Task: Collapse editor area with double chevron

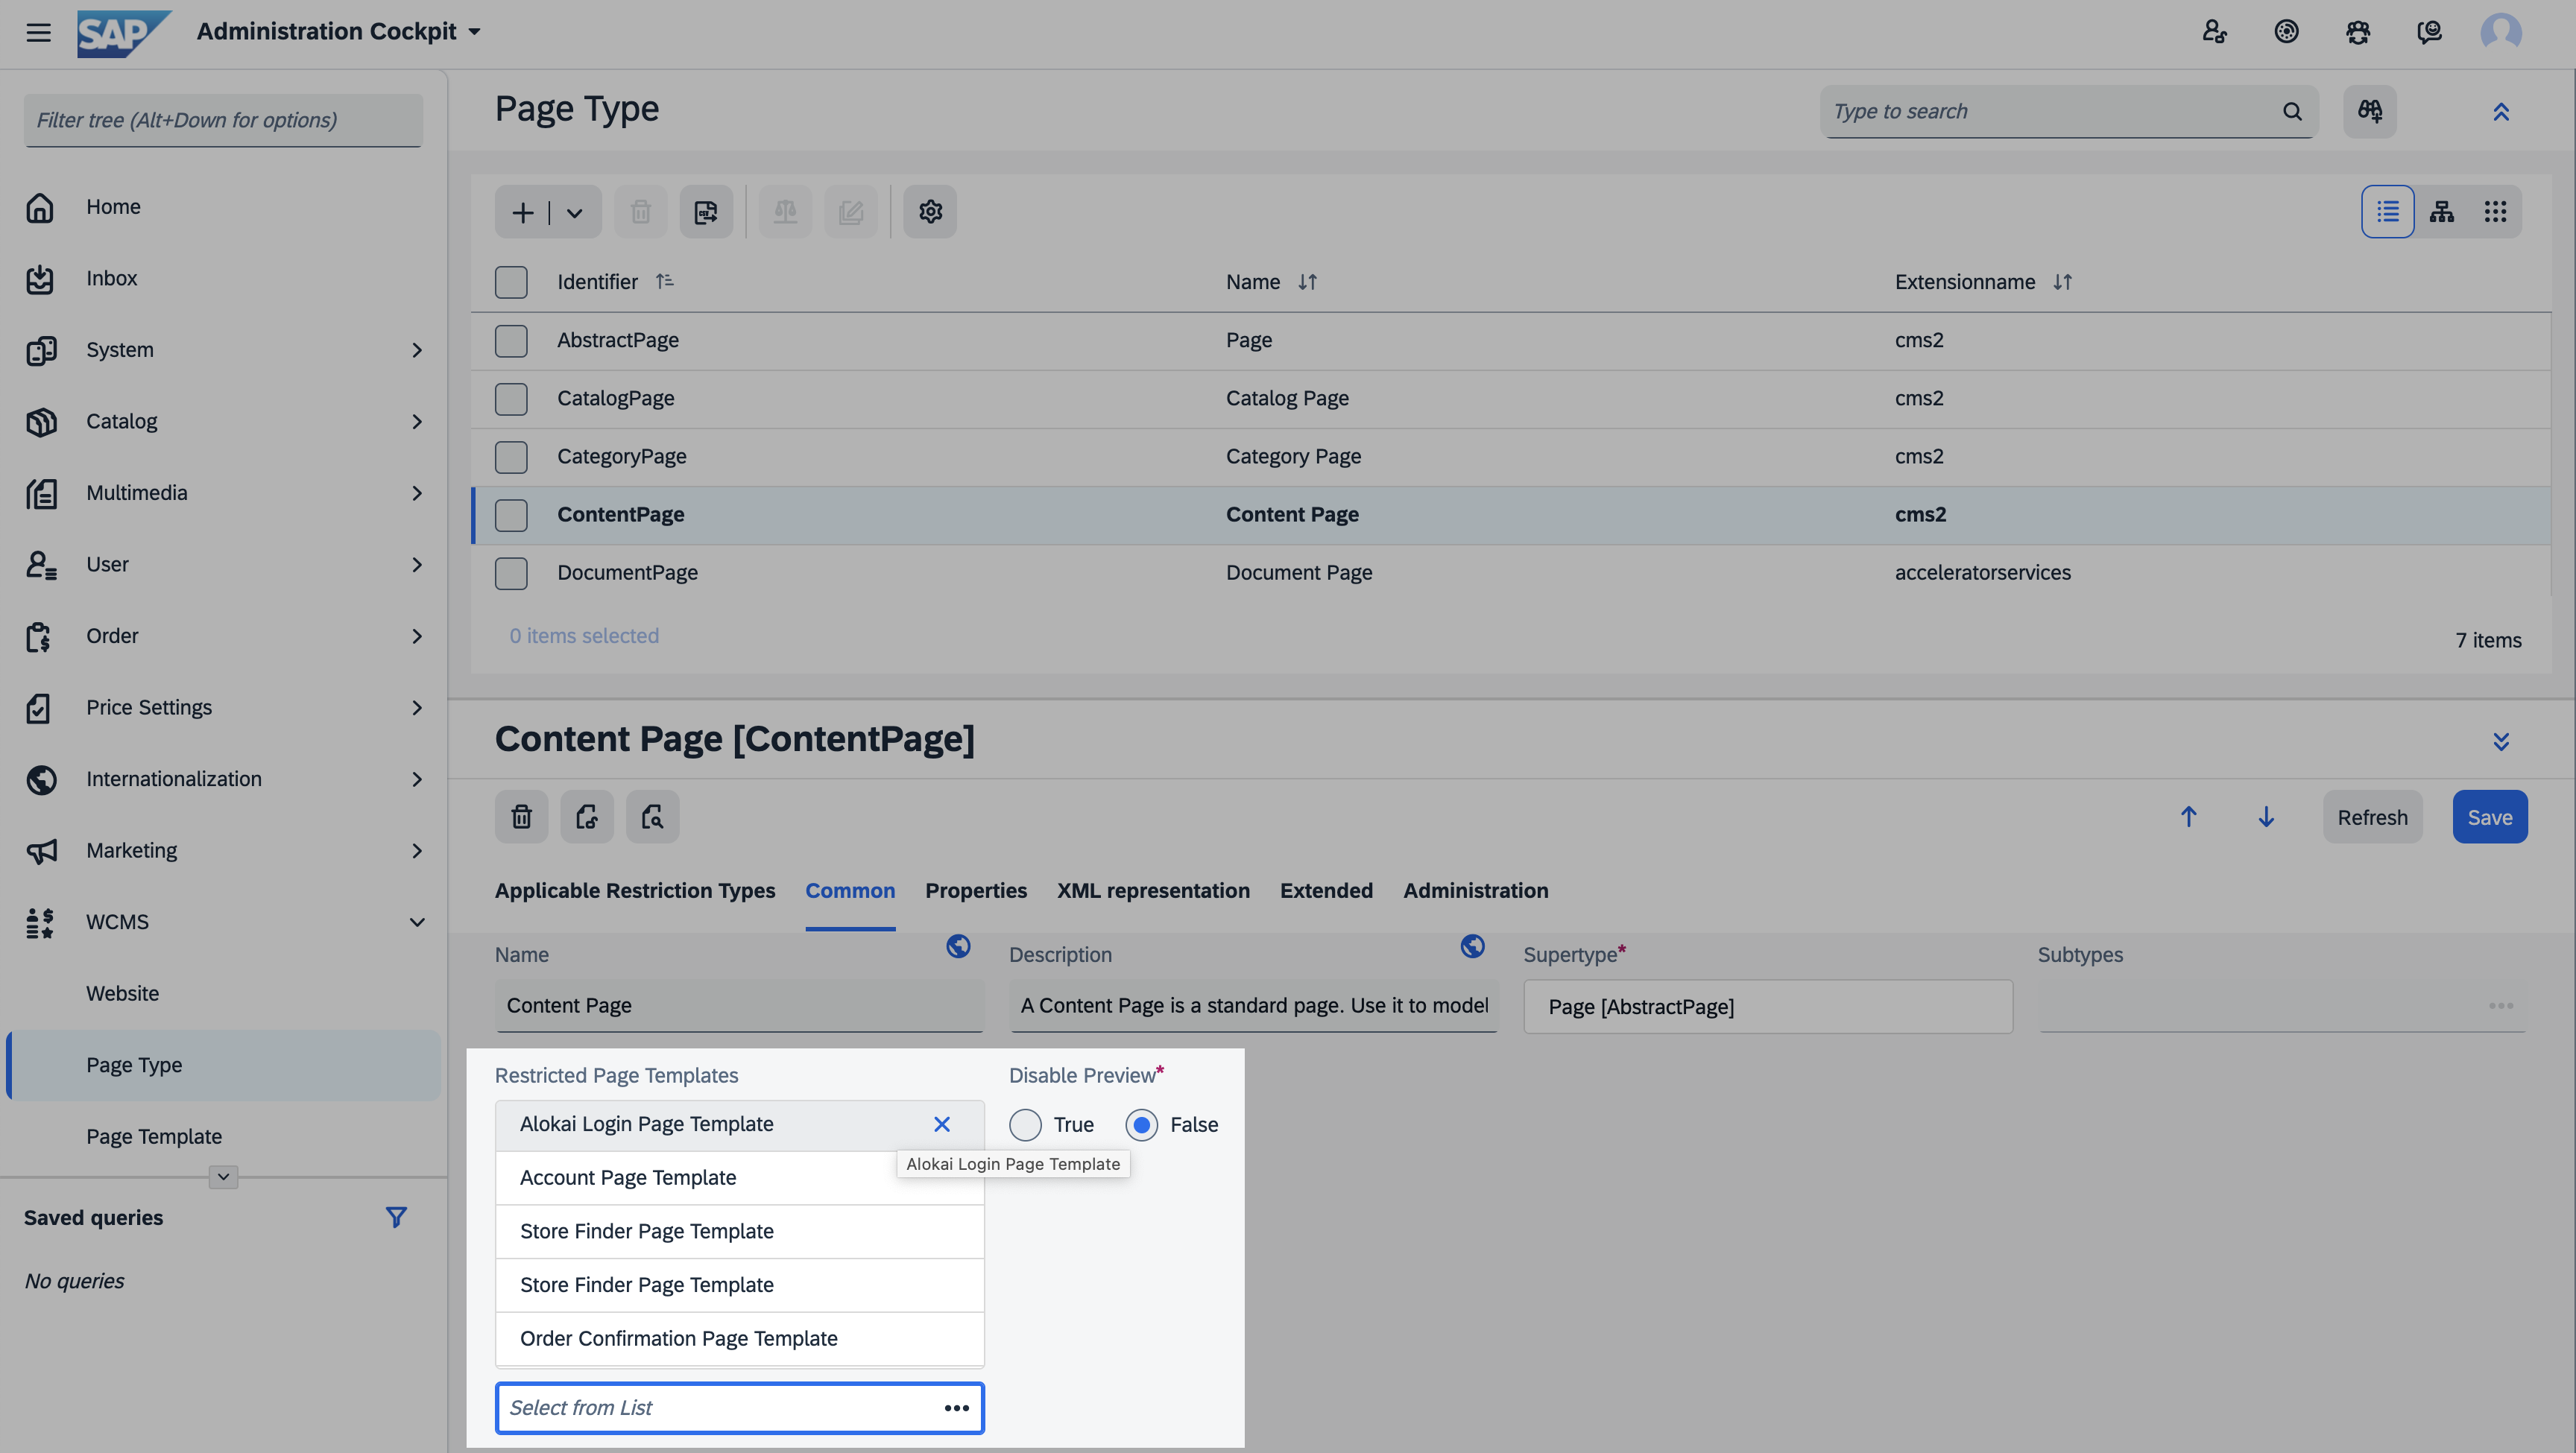Action: (x=2500, y=741)
